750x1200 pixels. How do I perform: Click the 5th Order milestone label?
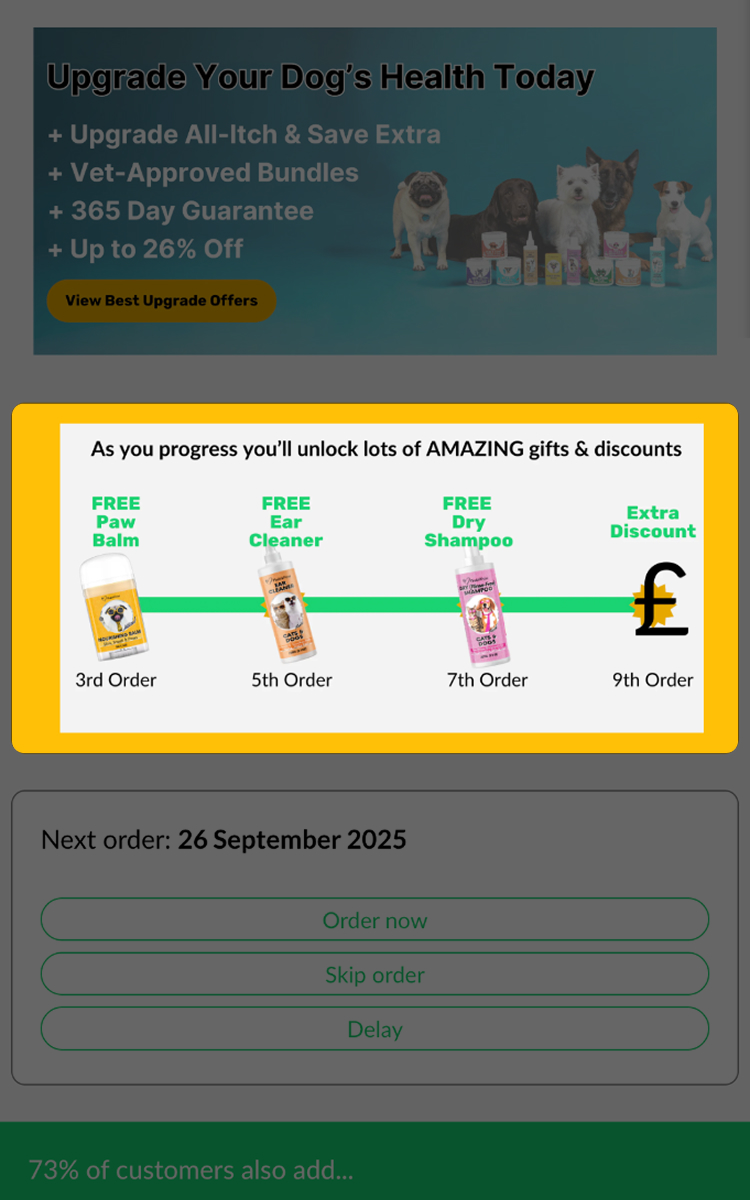[291, 680]
